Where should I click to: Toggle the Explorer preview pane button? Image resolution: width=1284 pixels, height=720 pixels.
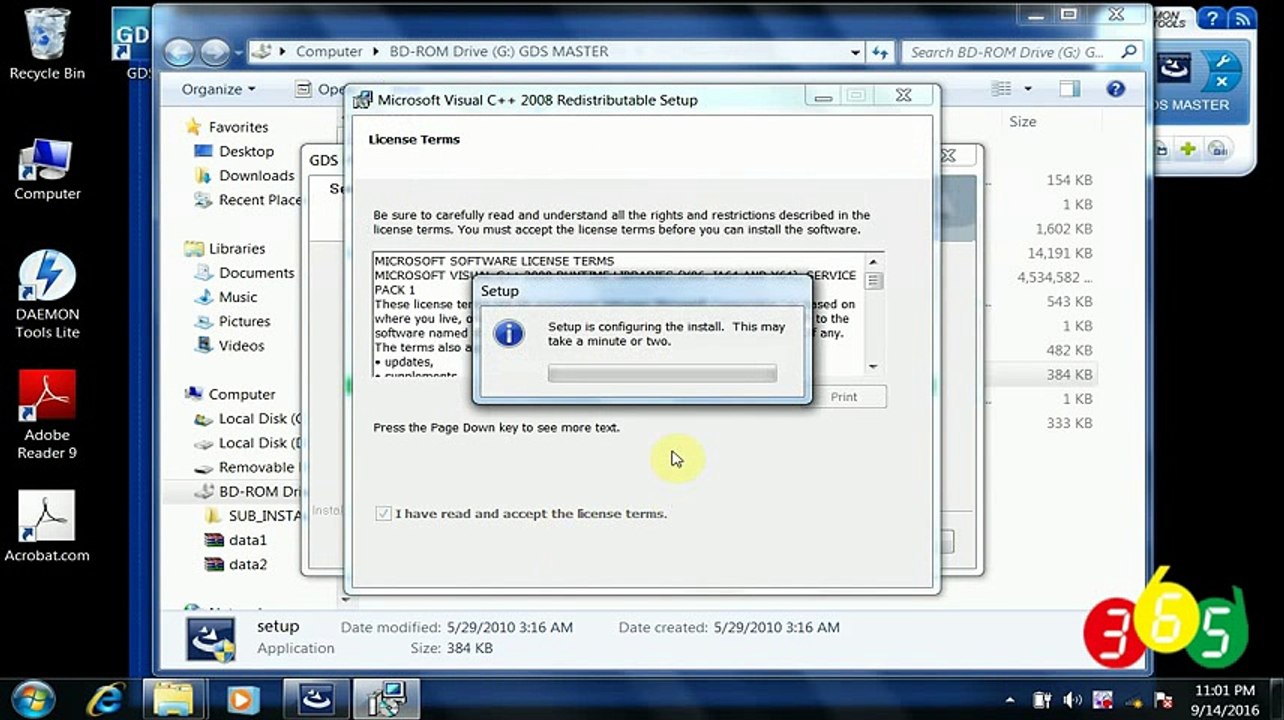(x=1070, y=89)
